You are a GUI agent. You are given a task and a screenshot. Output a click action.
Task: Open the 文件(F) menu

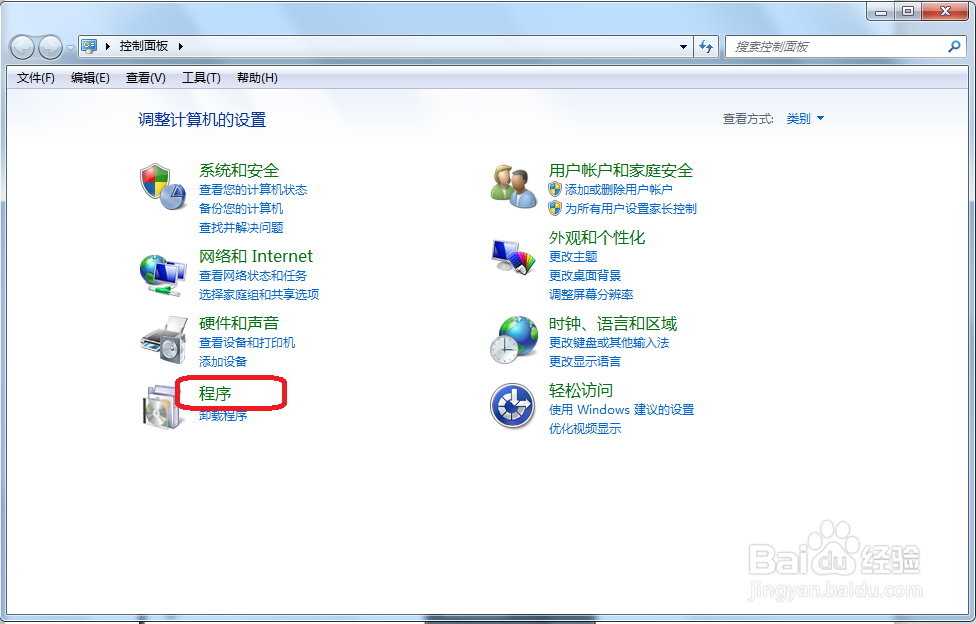tap(35, 78)
